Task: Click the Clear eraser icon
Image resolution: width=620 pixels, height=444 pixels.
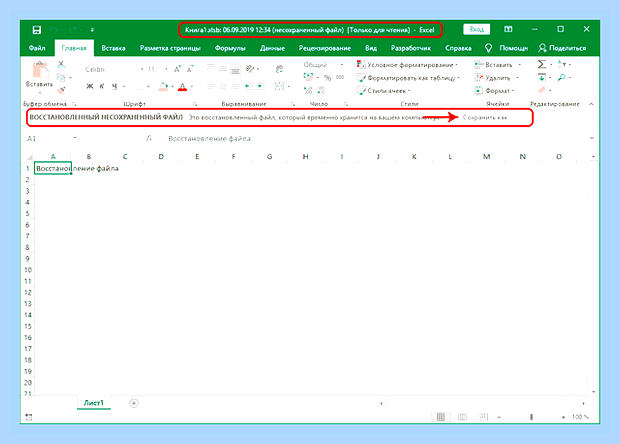Action: coord(542,91)
